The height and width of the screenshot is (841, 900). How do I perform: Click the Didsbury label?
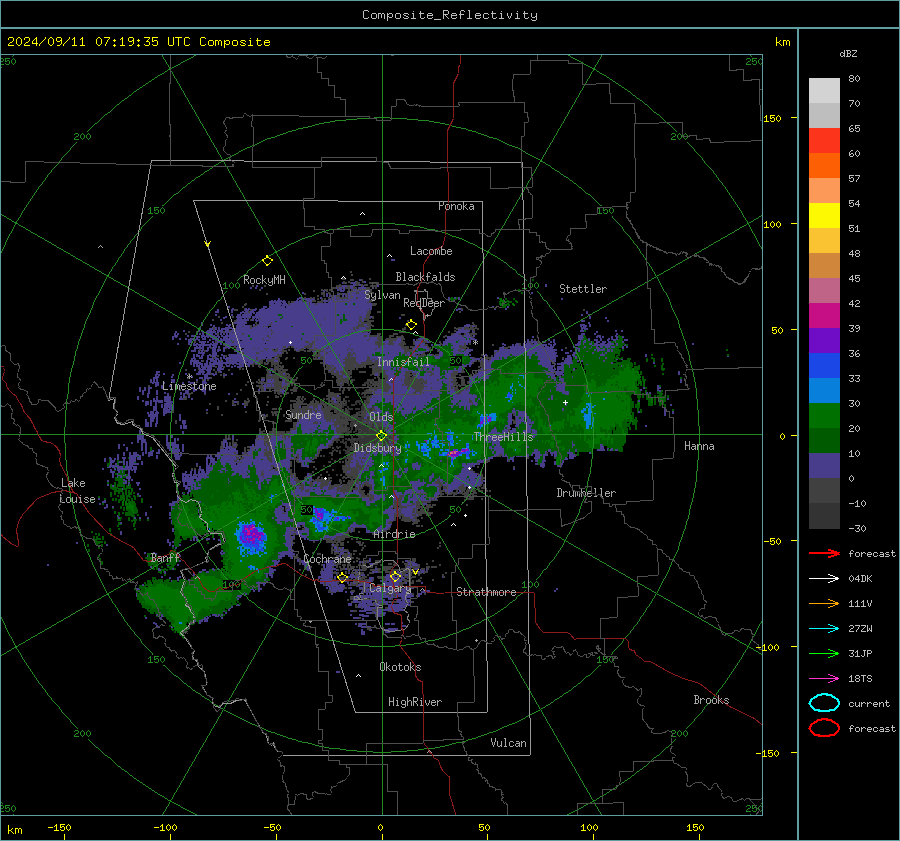tap(377, 448)
